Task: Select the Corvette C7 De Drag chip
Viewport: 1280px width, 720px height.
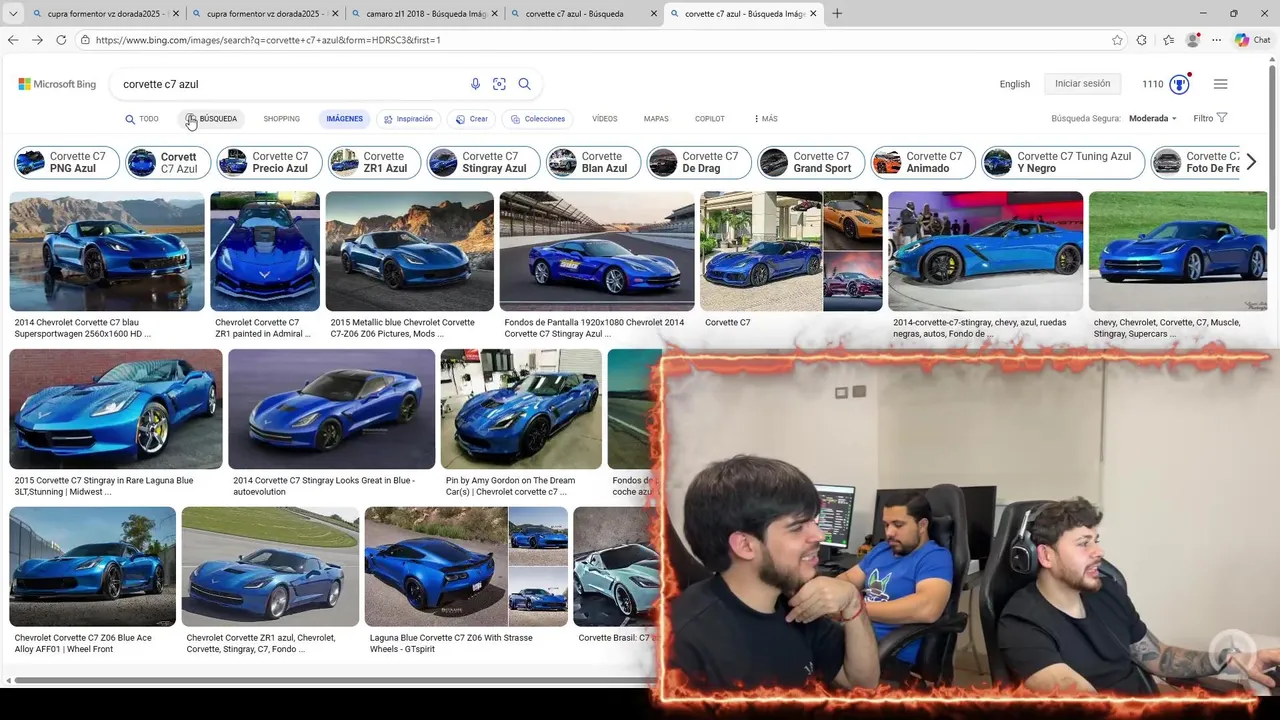Action: (699, 162)
